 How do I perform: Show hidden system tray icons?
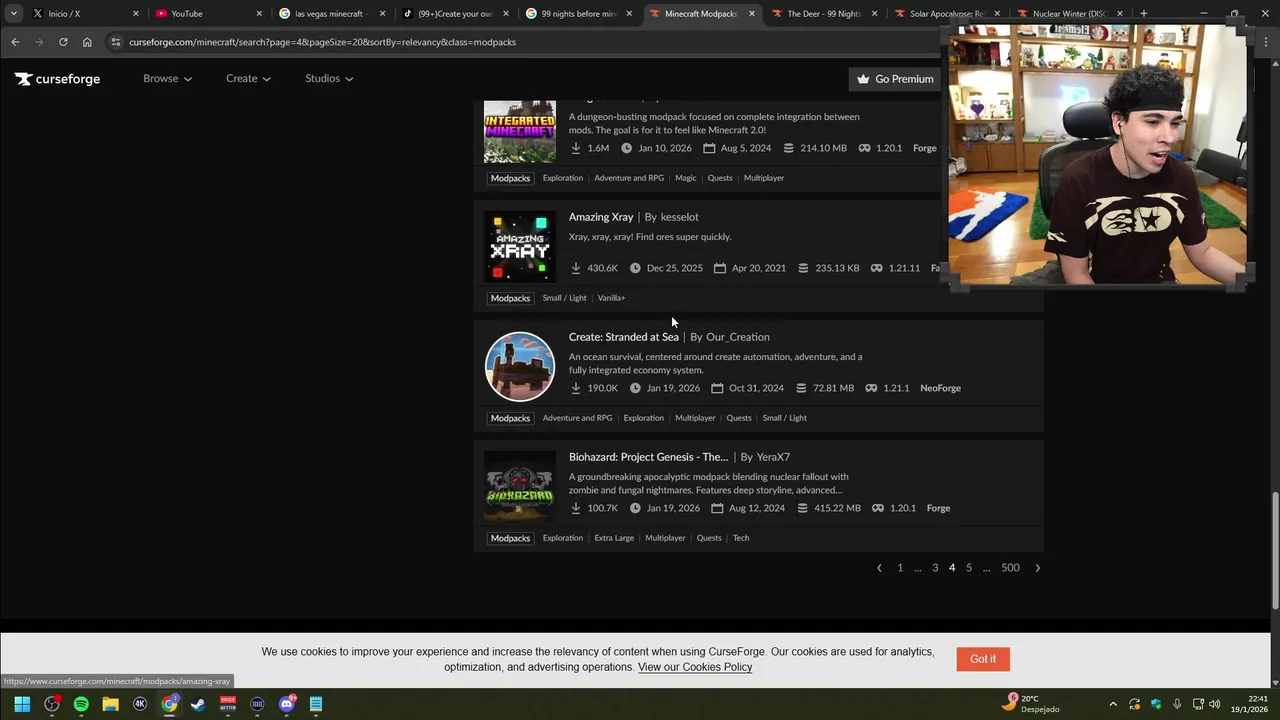1113,704
